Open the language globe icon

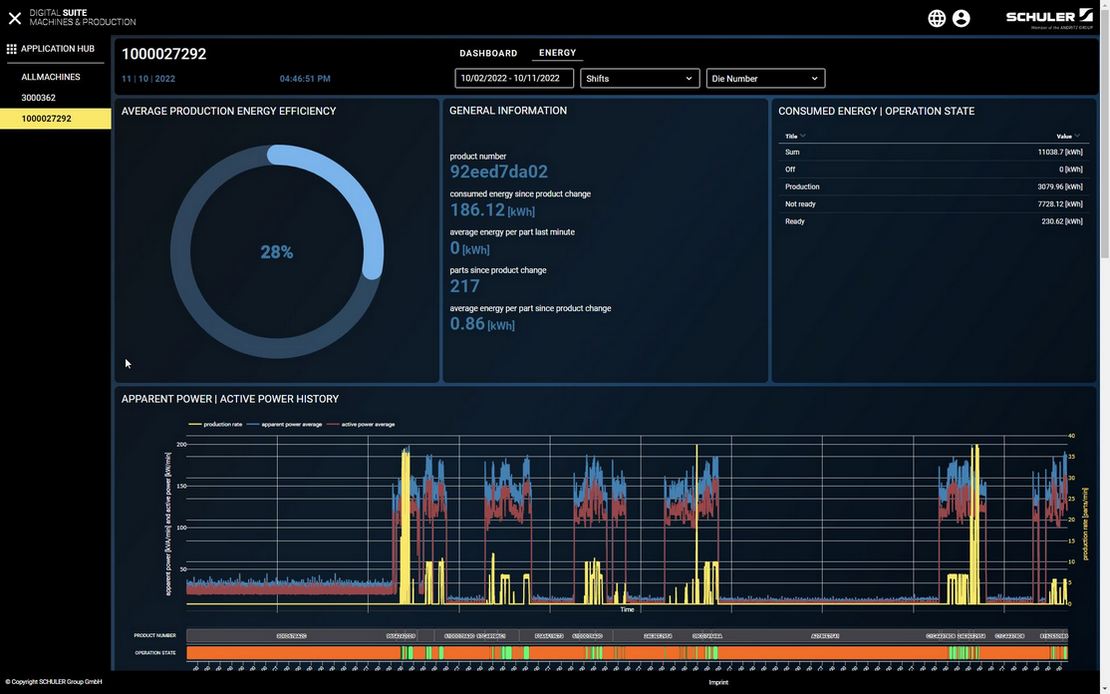937,18
